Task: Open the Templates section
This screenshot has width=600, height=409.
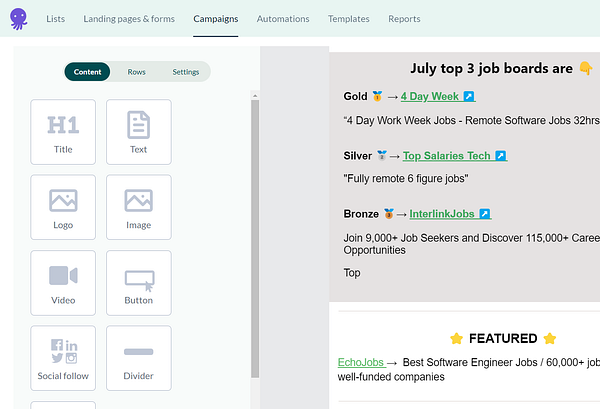Action: coord(349,19)
